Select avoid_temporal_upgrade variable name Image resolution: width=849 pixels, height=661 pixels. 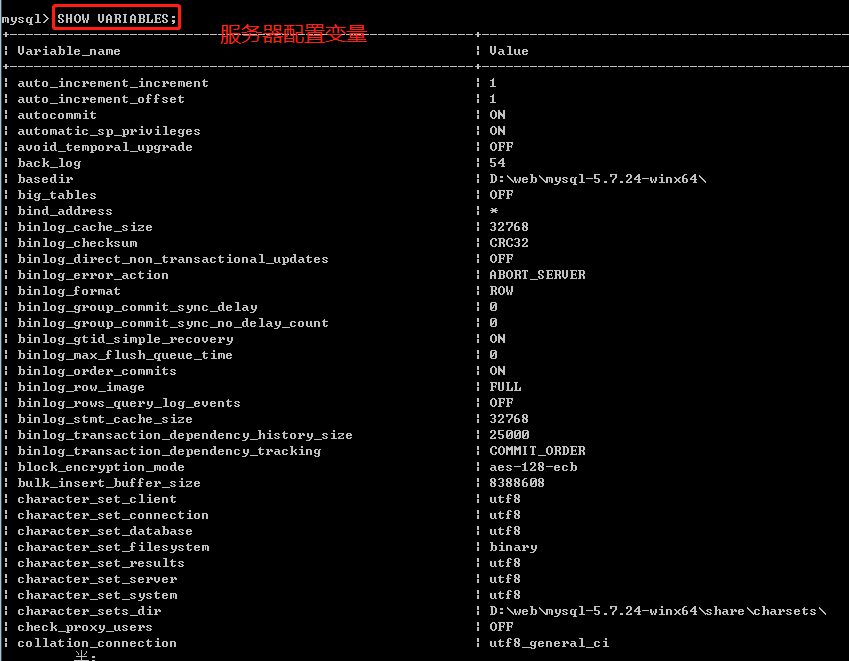pos(105,147)
